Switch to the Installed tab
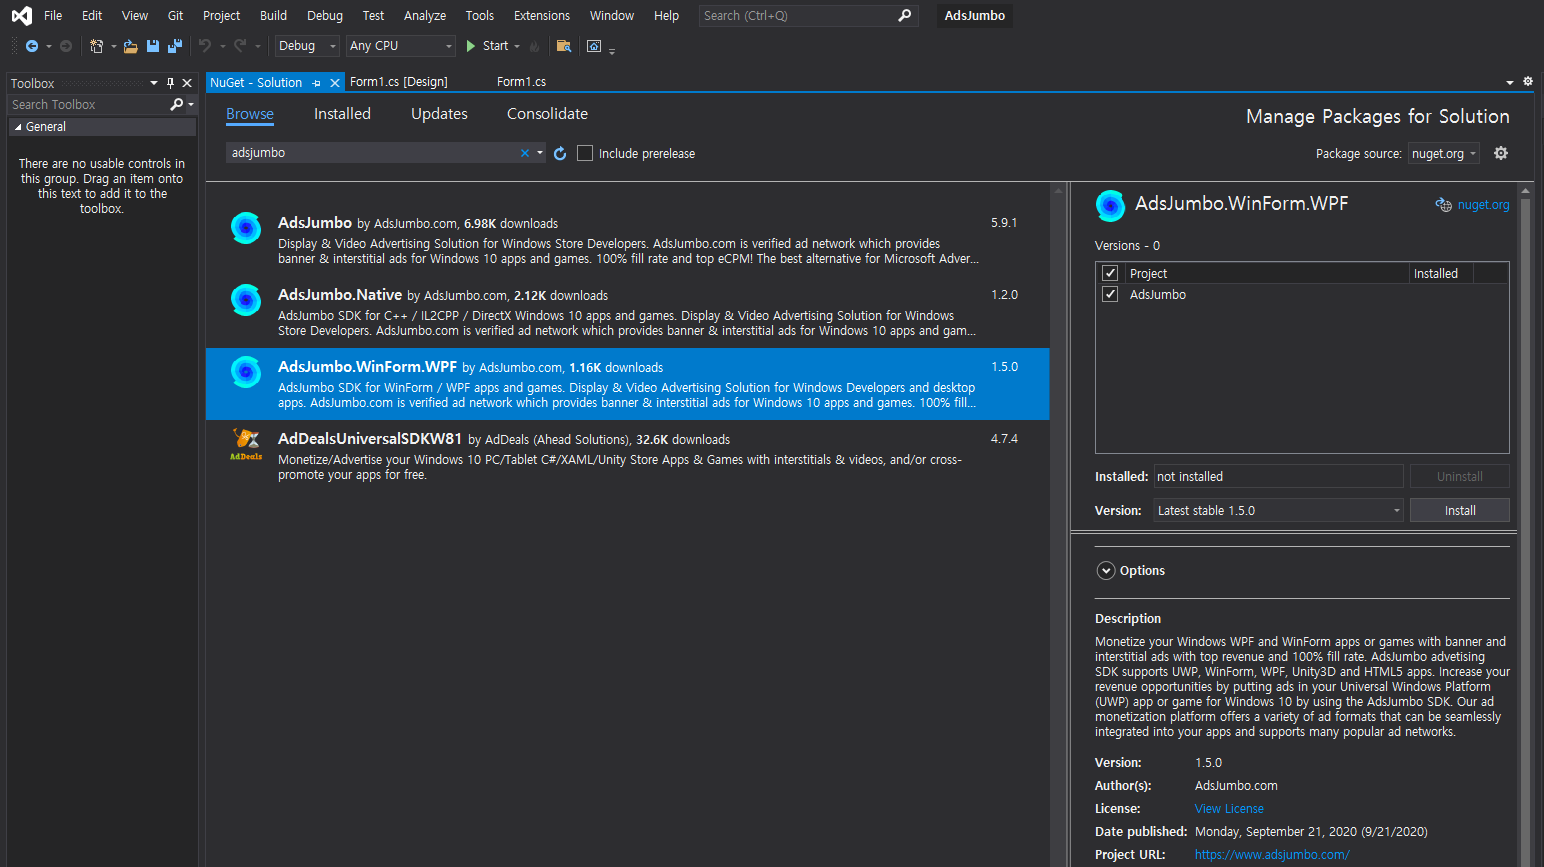Image resolution: width=1544 pixels, height=867 pixels. coord(342,114)
